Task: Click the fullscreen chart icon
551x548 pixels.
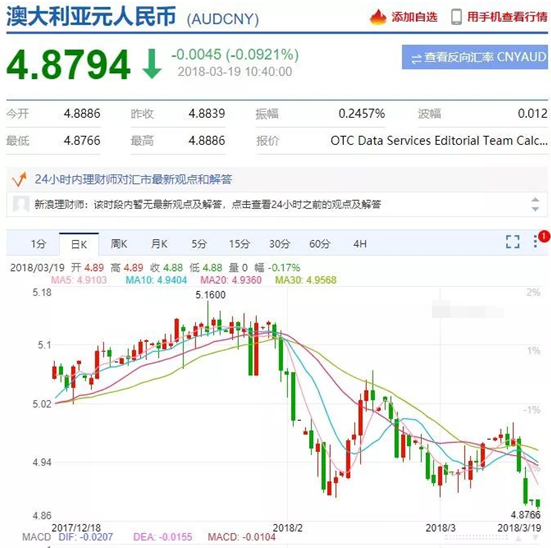Action: (x=513, y=241)
